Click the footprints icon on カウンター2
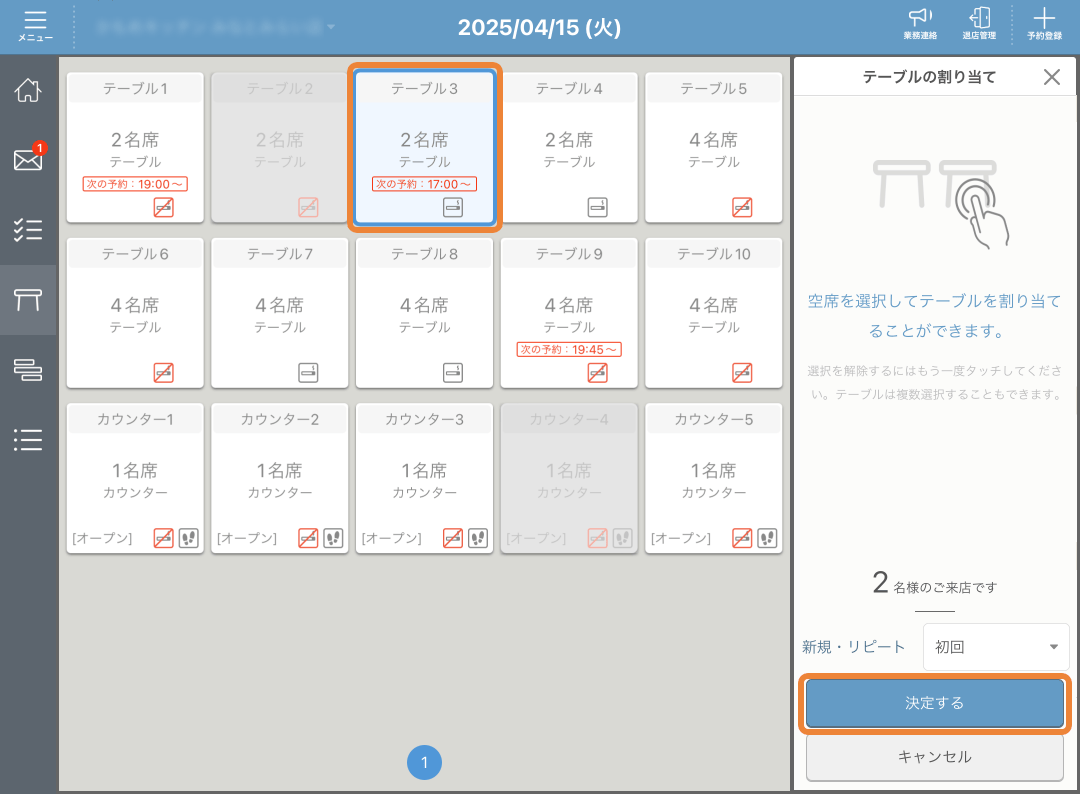The height and width of the screenshot is (794, 1080). 333,538
